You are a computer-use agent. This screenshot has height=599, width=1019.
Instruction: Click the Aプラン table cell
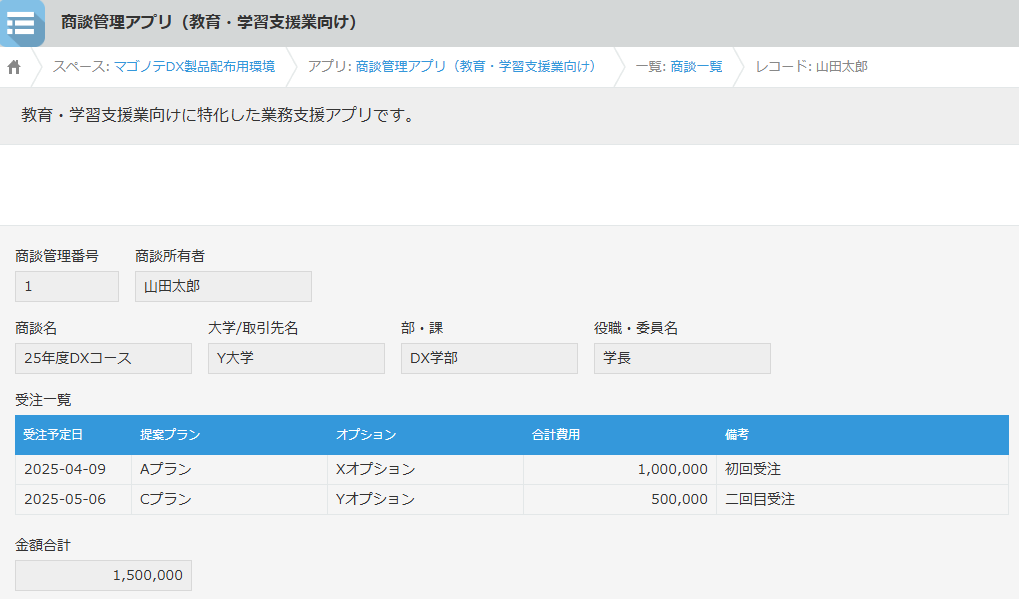tap(230, 469)
